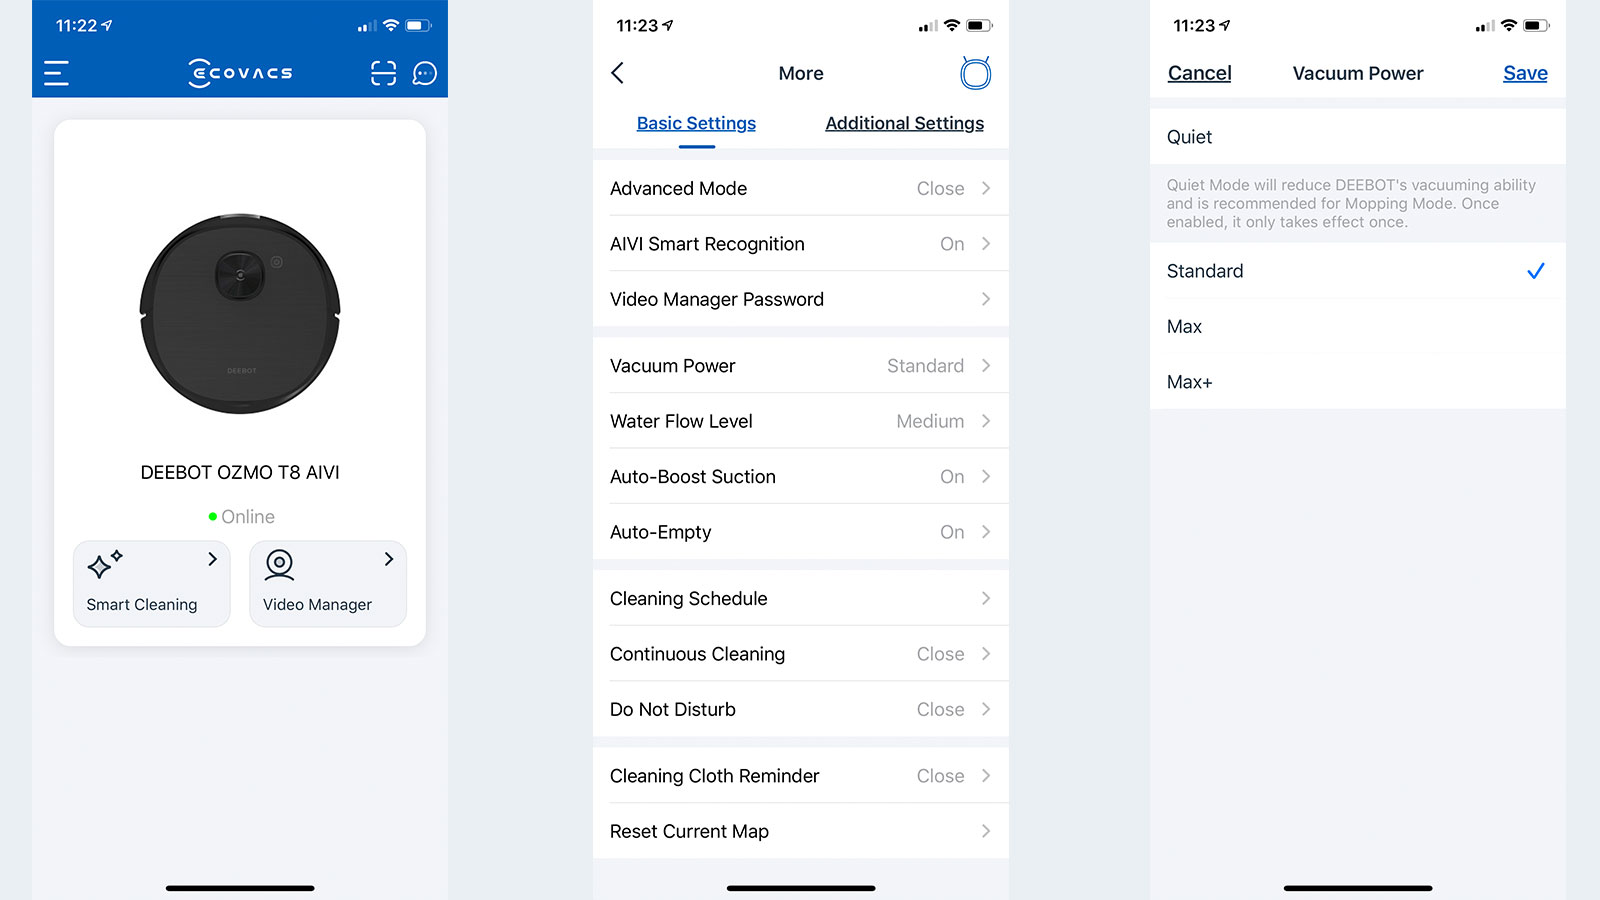Image resolution: width=1600 pixels, height=900 pixels.
Task: Tap the 'On' value beside Auto-Boost Suction
Action: click(x=952, y=477)
